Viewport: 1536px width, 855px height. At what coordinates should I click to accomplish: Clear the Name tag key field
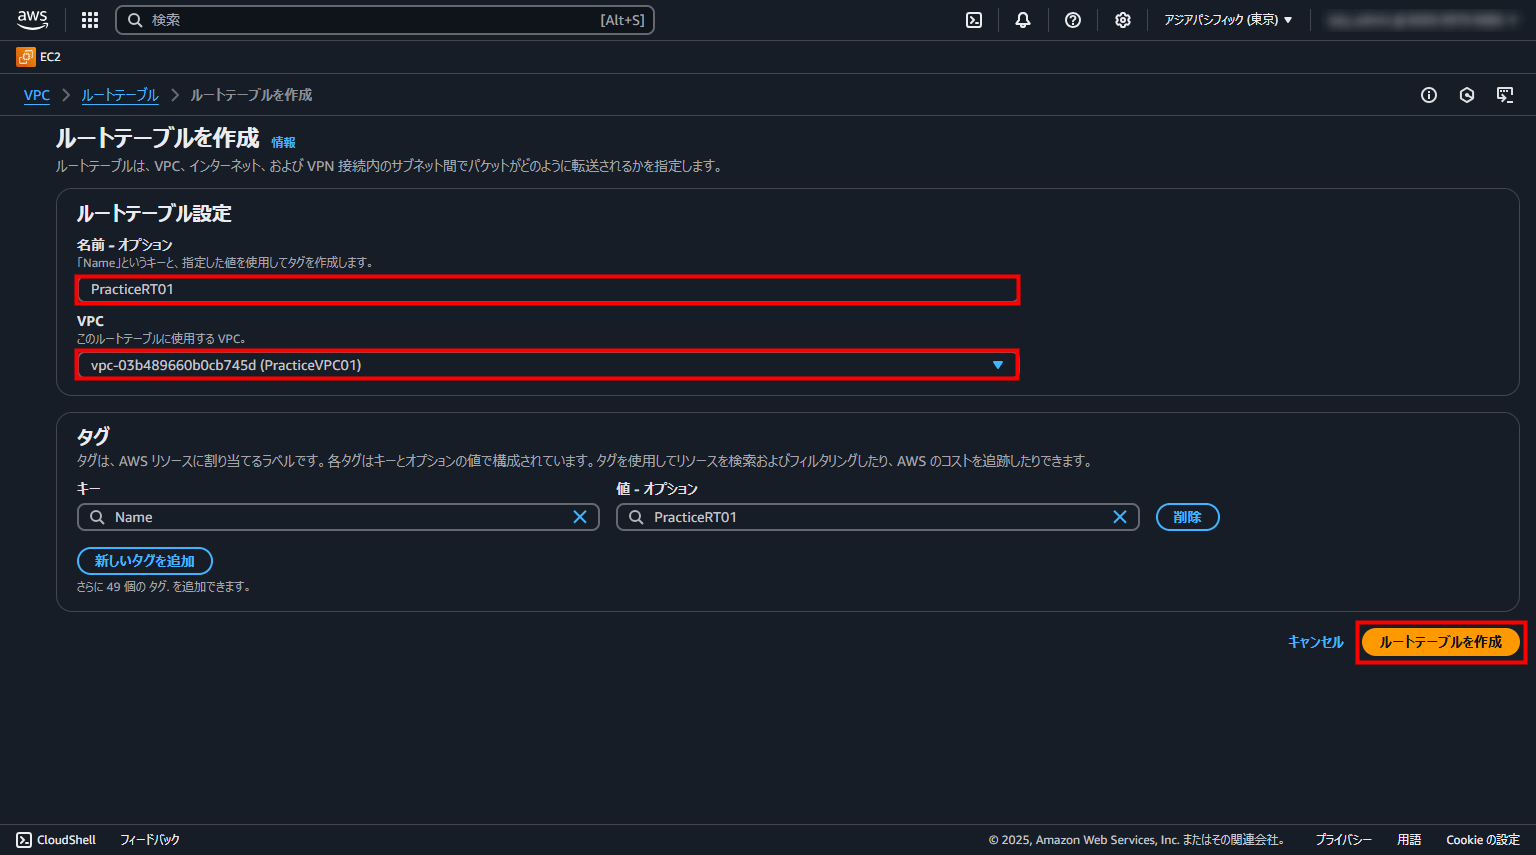coord(580,517)
